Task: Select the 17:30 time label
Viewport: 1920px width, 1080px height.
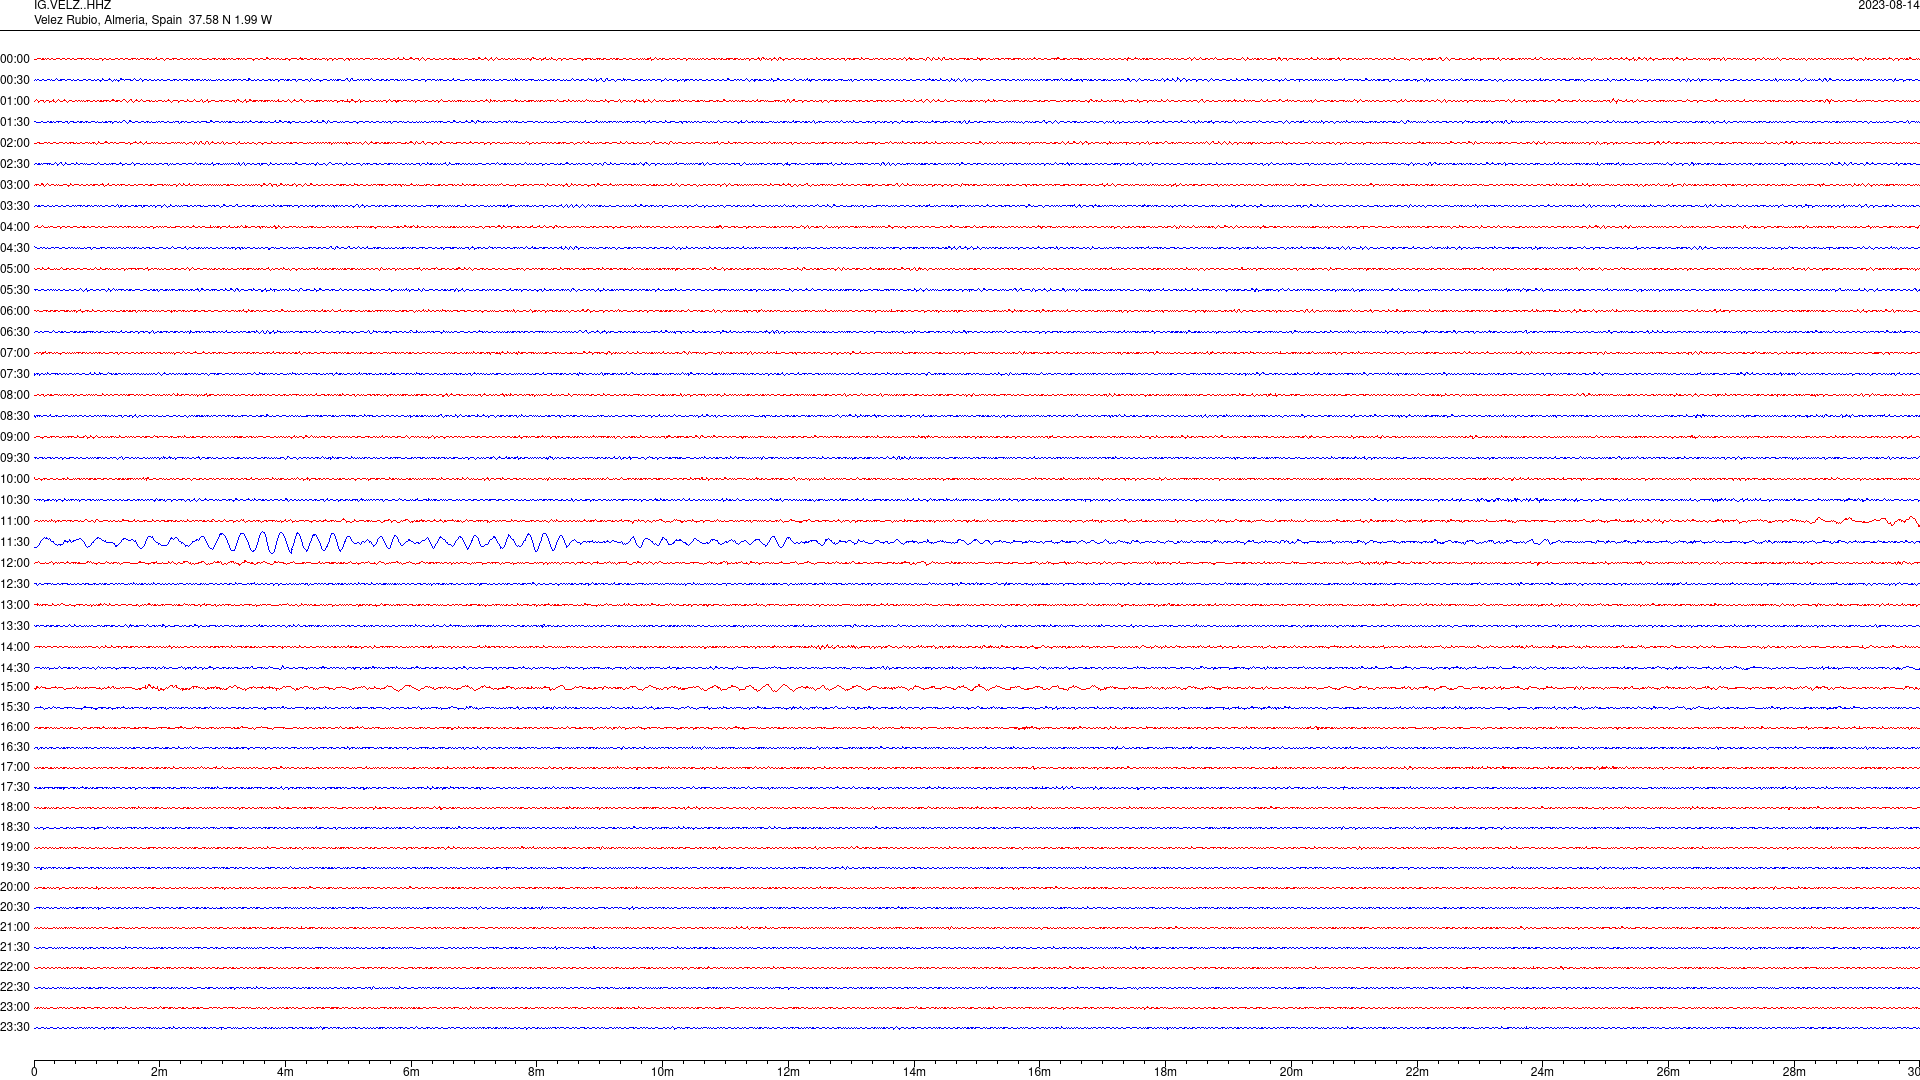Action: (15, 787)
